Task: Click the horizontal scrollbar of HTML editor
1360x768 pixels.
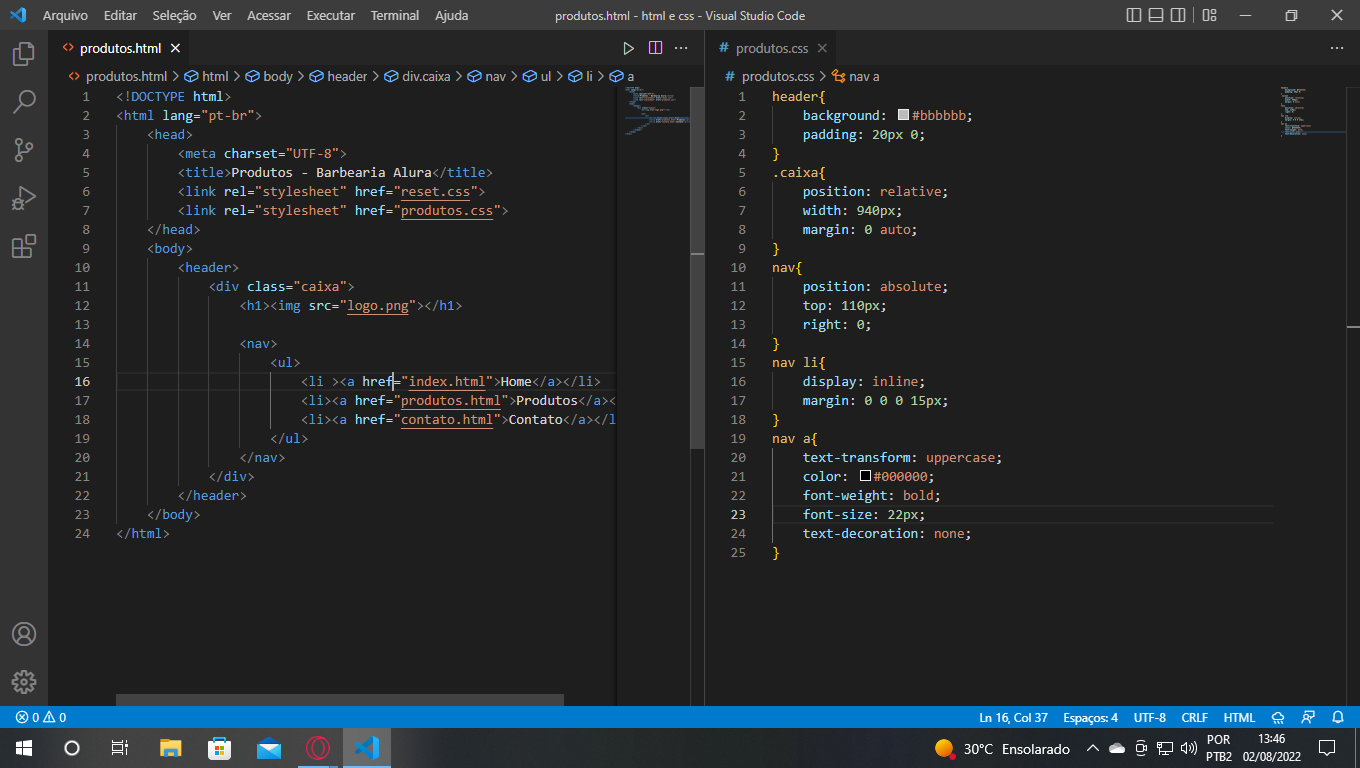Action: (x=340, y=700)
